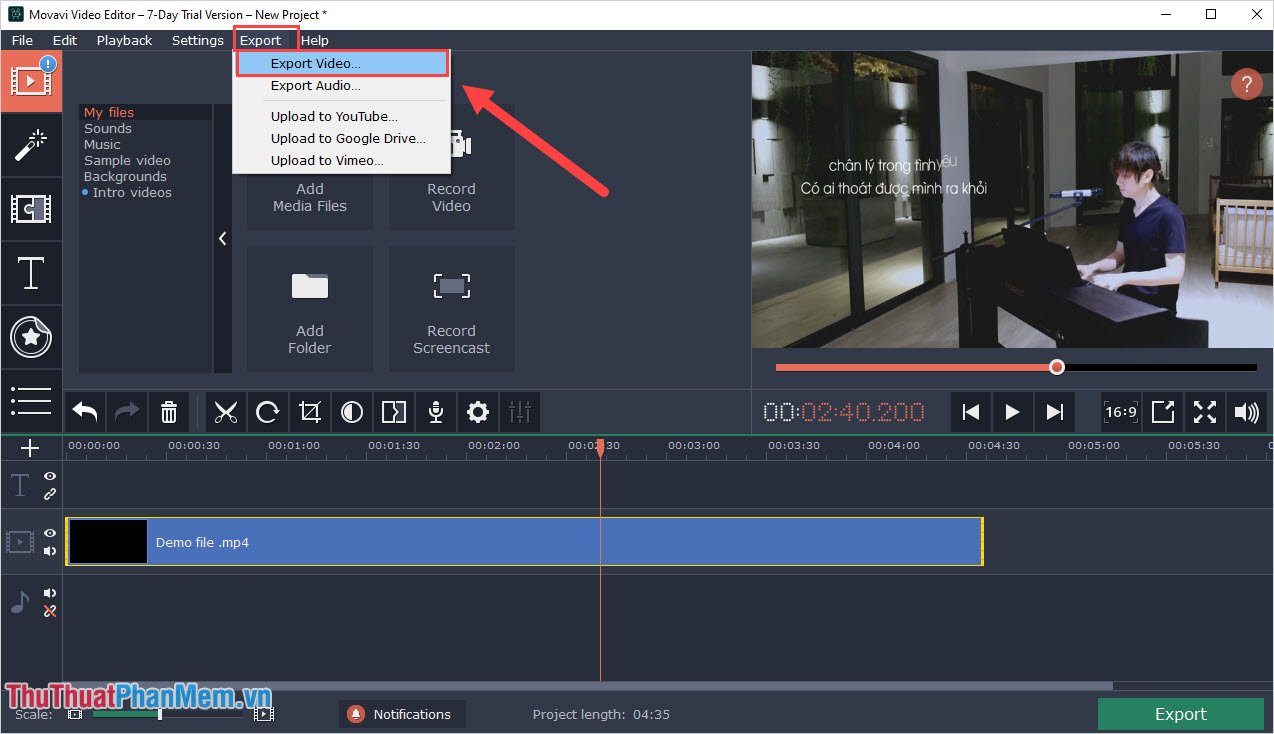The width and height of the screenshot is (1274, 734).
Task: Mute the video track audio
Action: 49,549
